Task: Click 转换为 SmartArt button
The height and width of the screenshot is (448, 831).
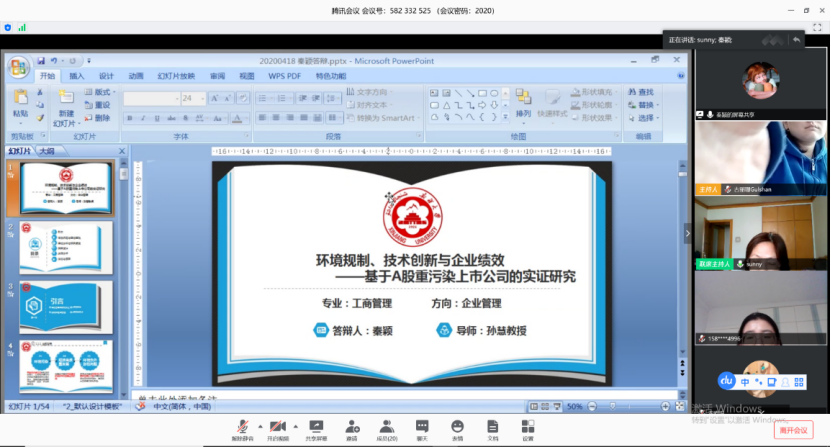Action: click(383, 118)
